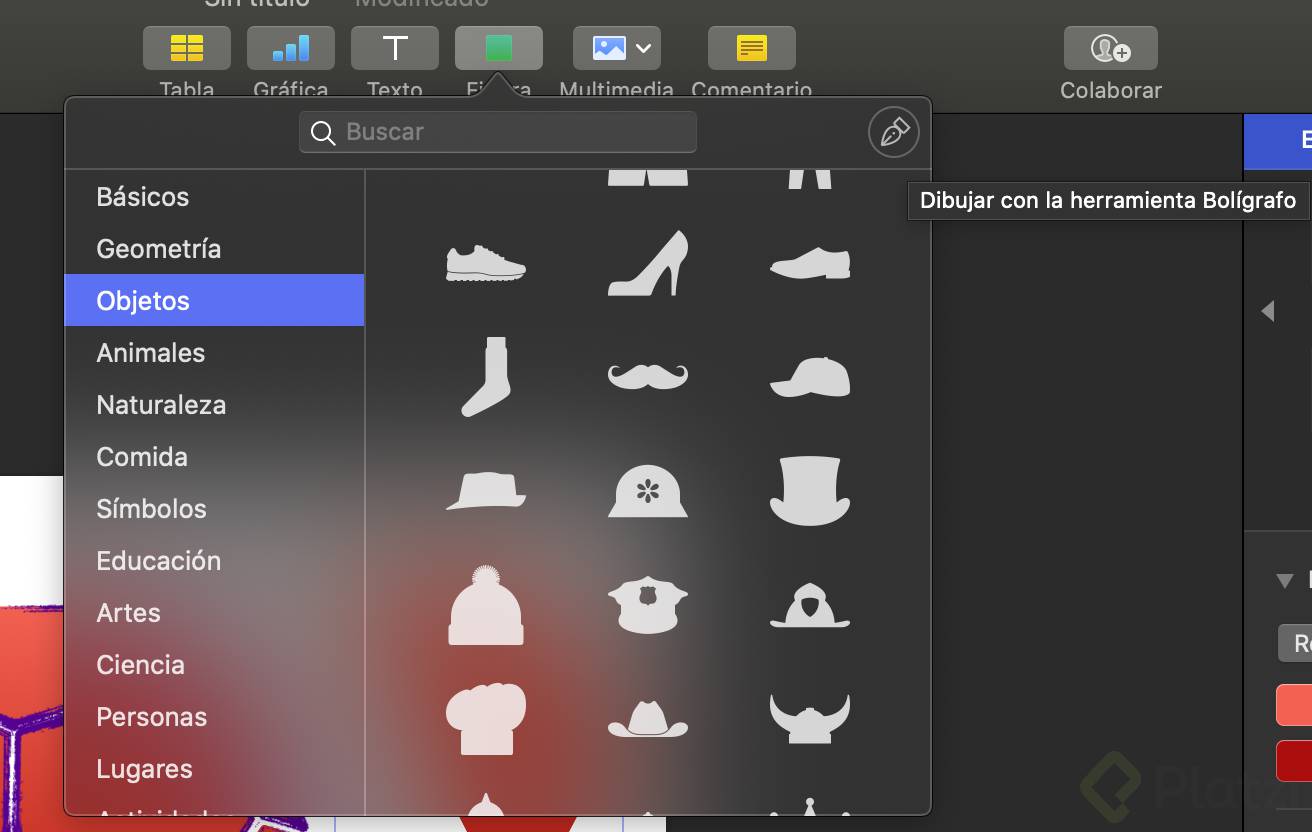Choose the baseball cap shape
The image size is (1312, 832).
click(x=810, y=376)
